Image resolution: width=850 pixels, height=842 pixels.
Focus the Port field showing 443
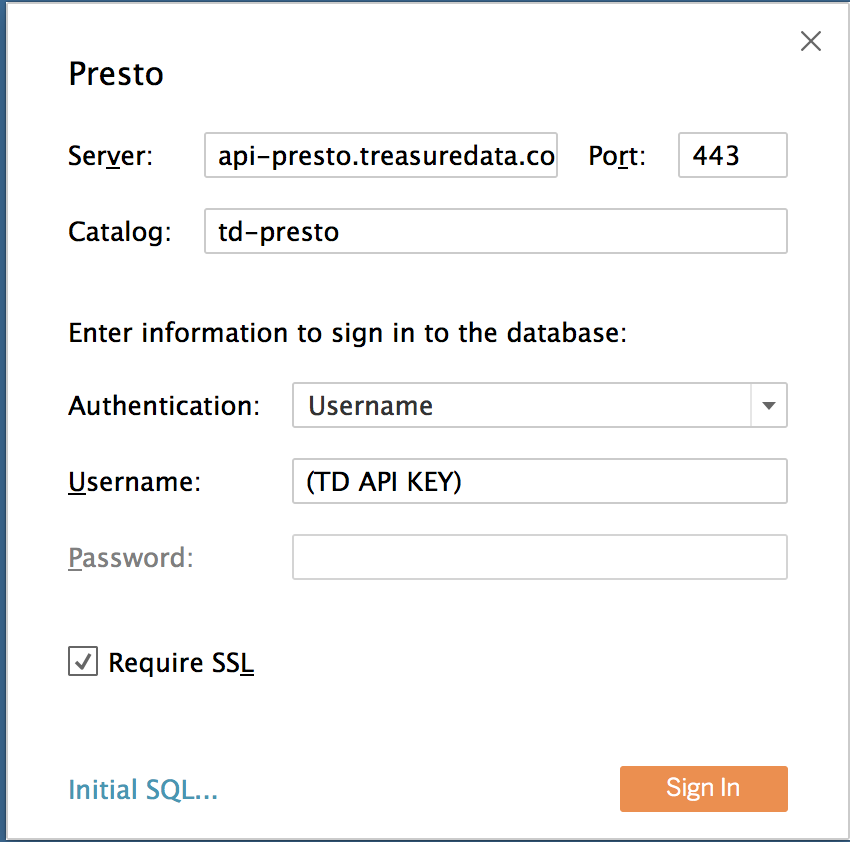tap(732, 155)
